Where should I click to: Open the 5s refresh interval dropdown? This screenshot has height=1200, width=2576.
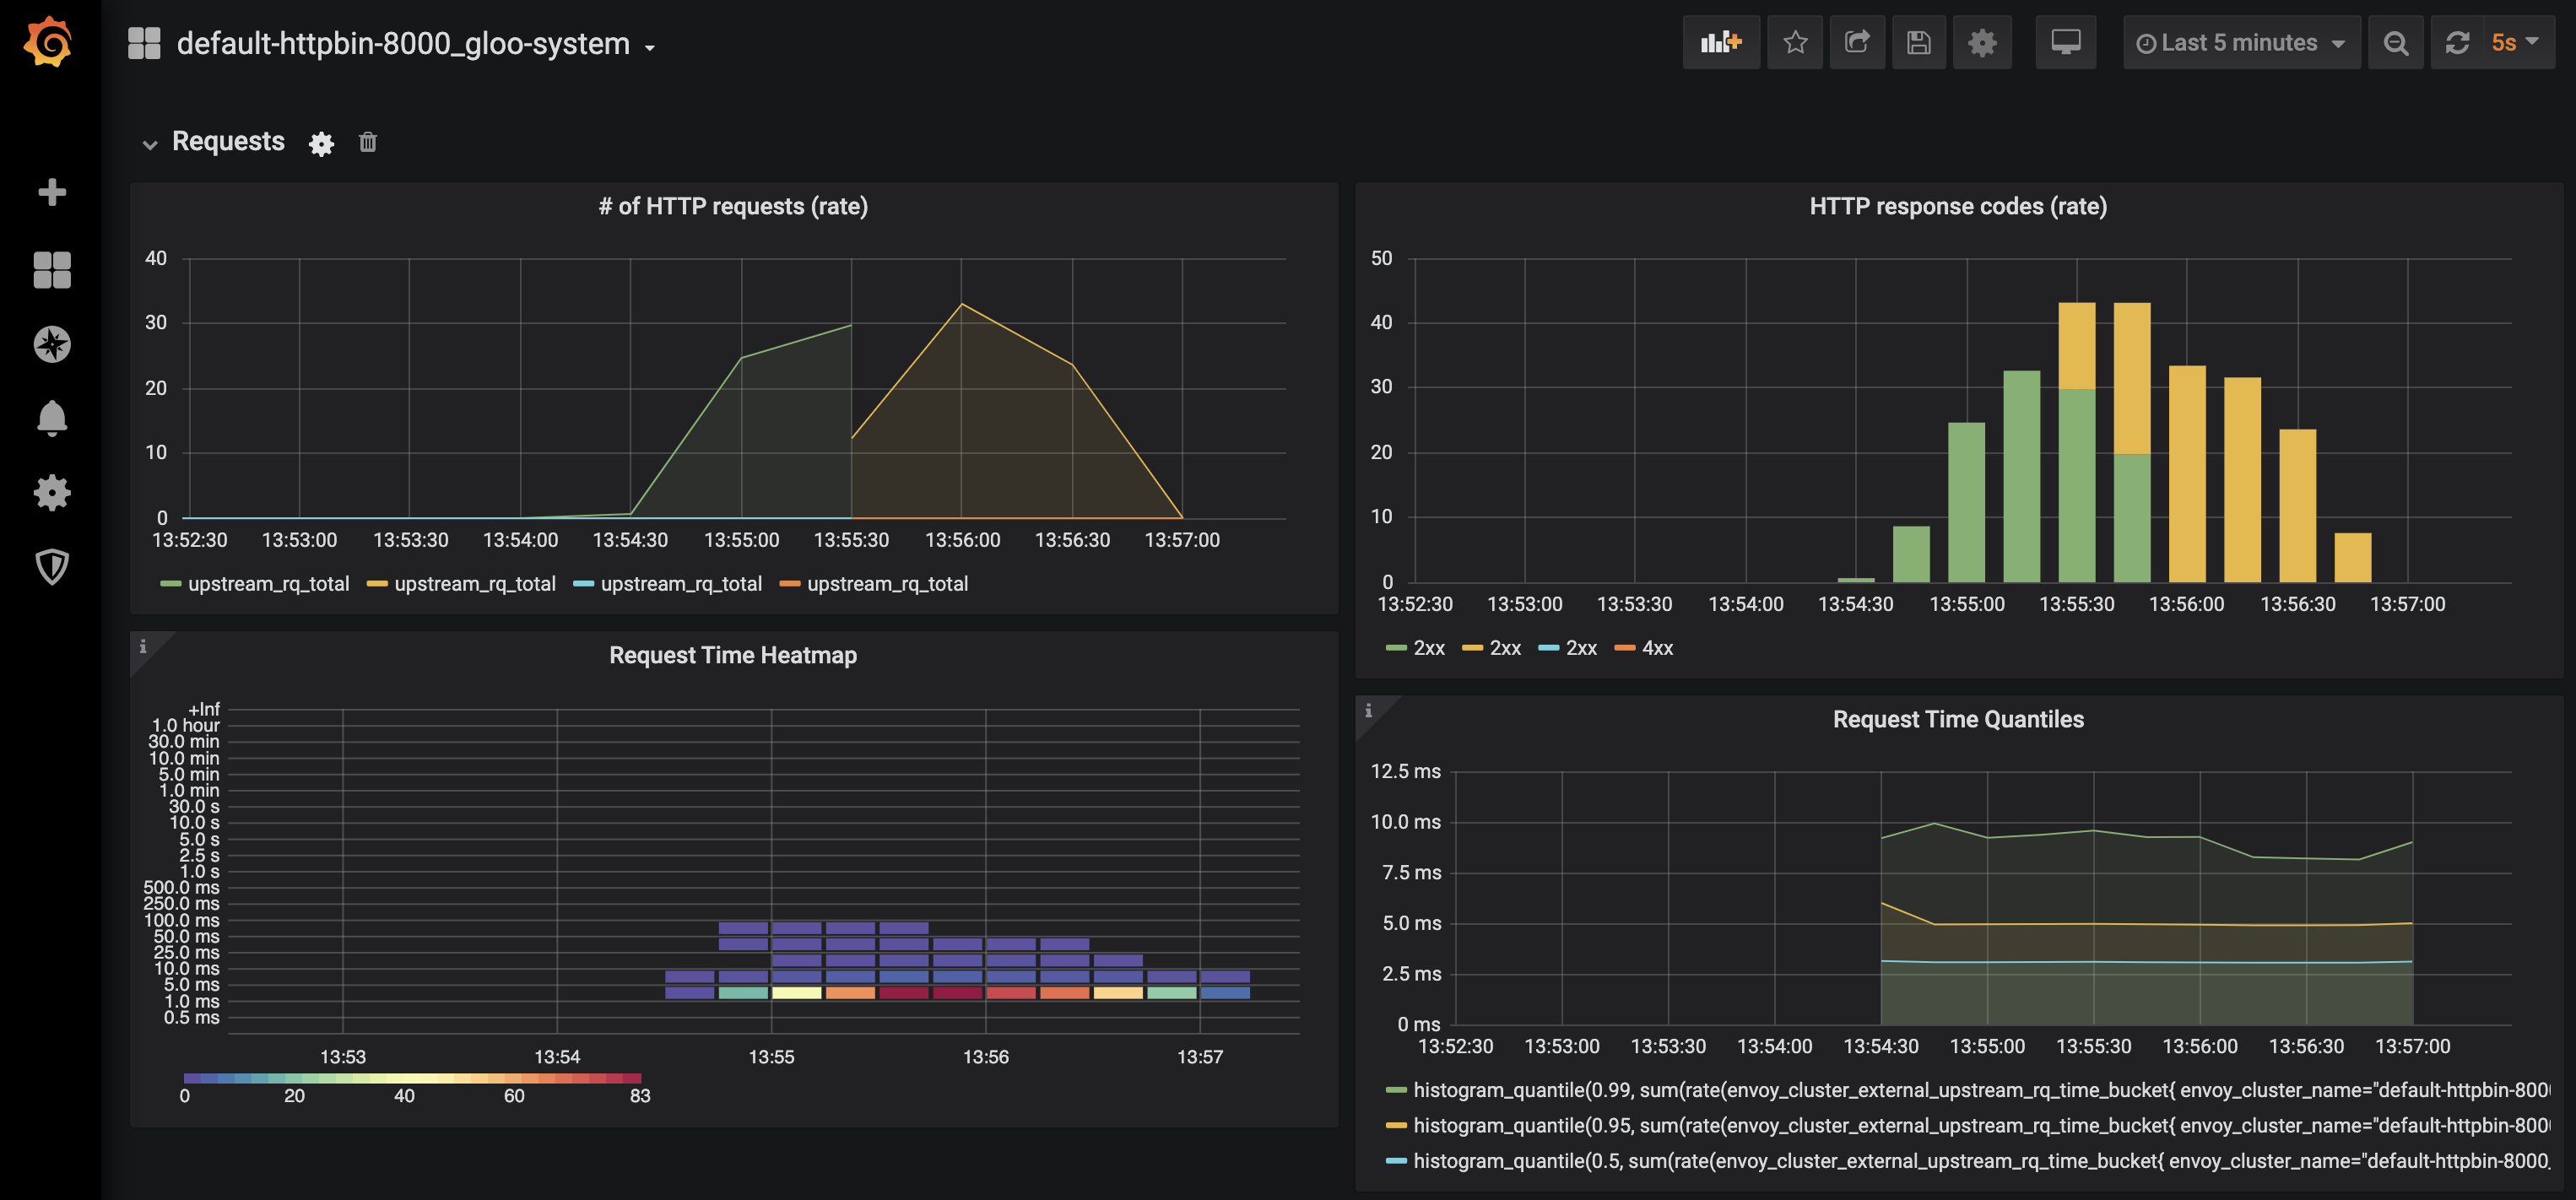pos(2519,43)
